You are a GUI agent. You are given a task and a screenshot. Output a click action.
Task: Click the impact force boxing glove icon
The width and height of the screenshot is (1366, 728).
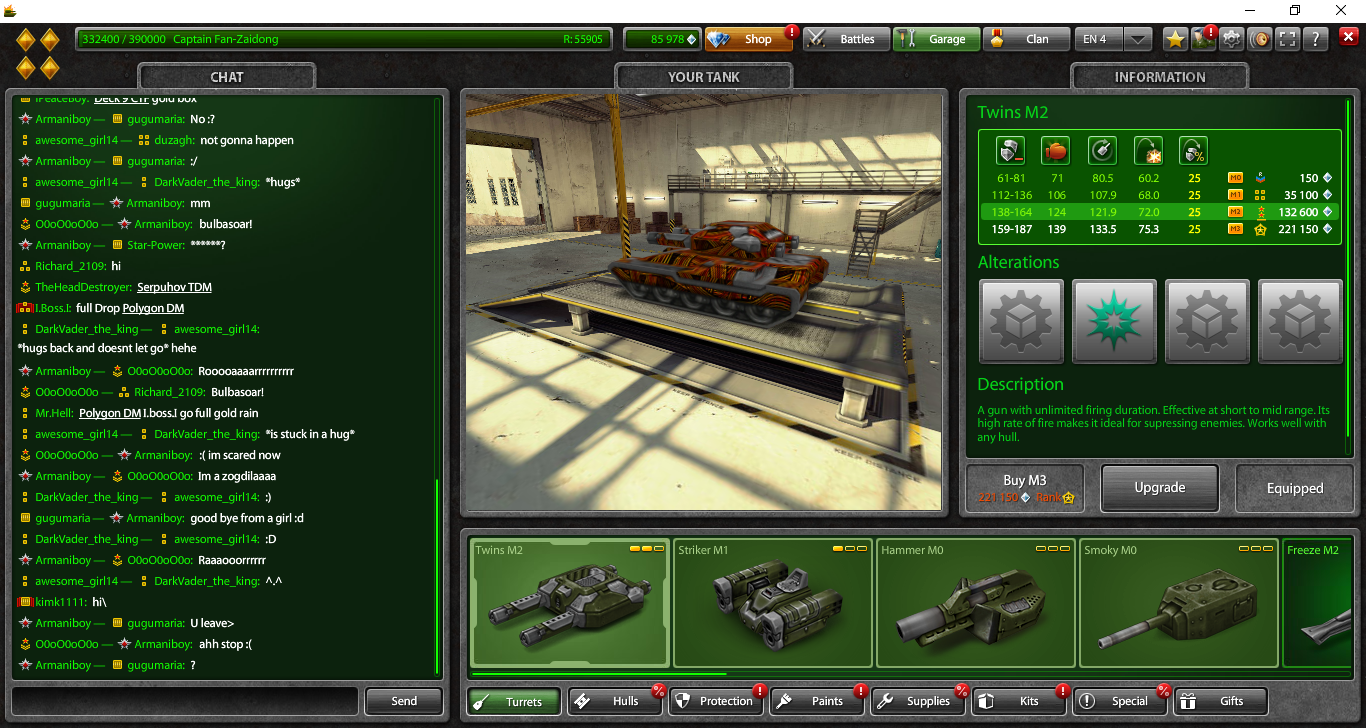(x=1055, y=151)
